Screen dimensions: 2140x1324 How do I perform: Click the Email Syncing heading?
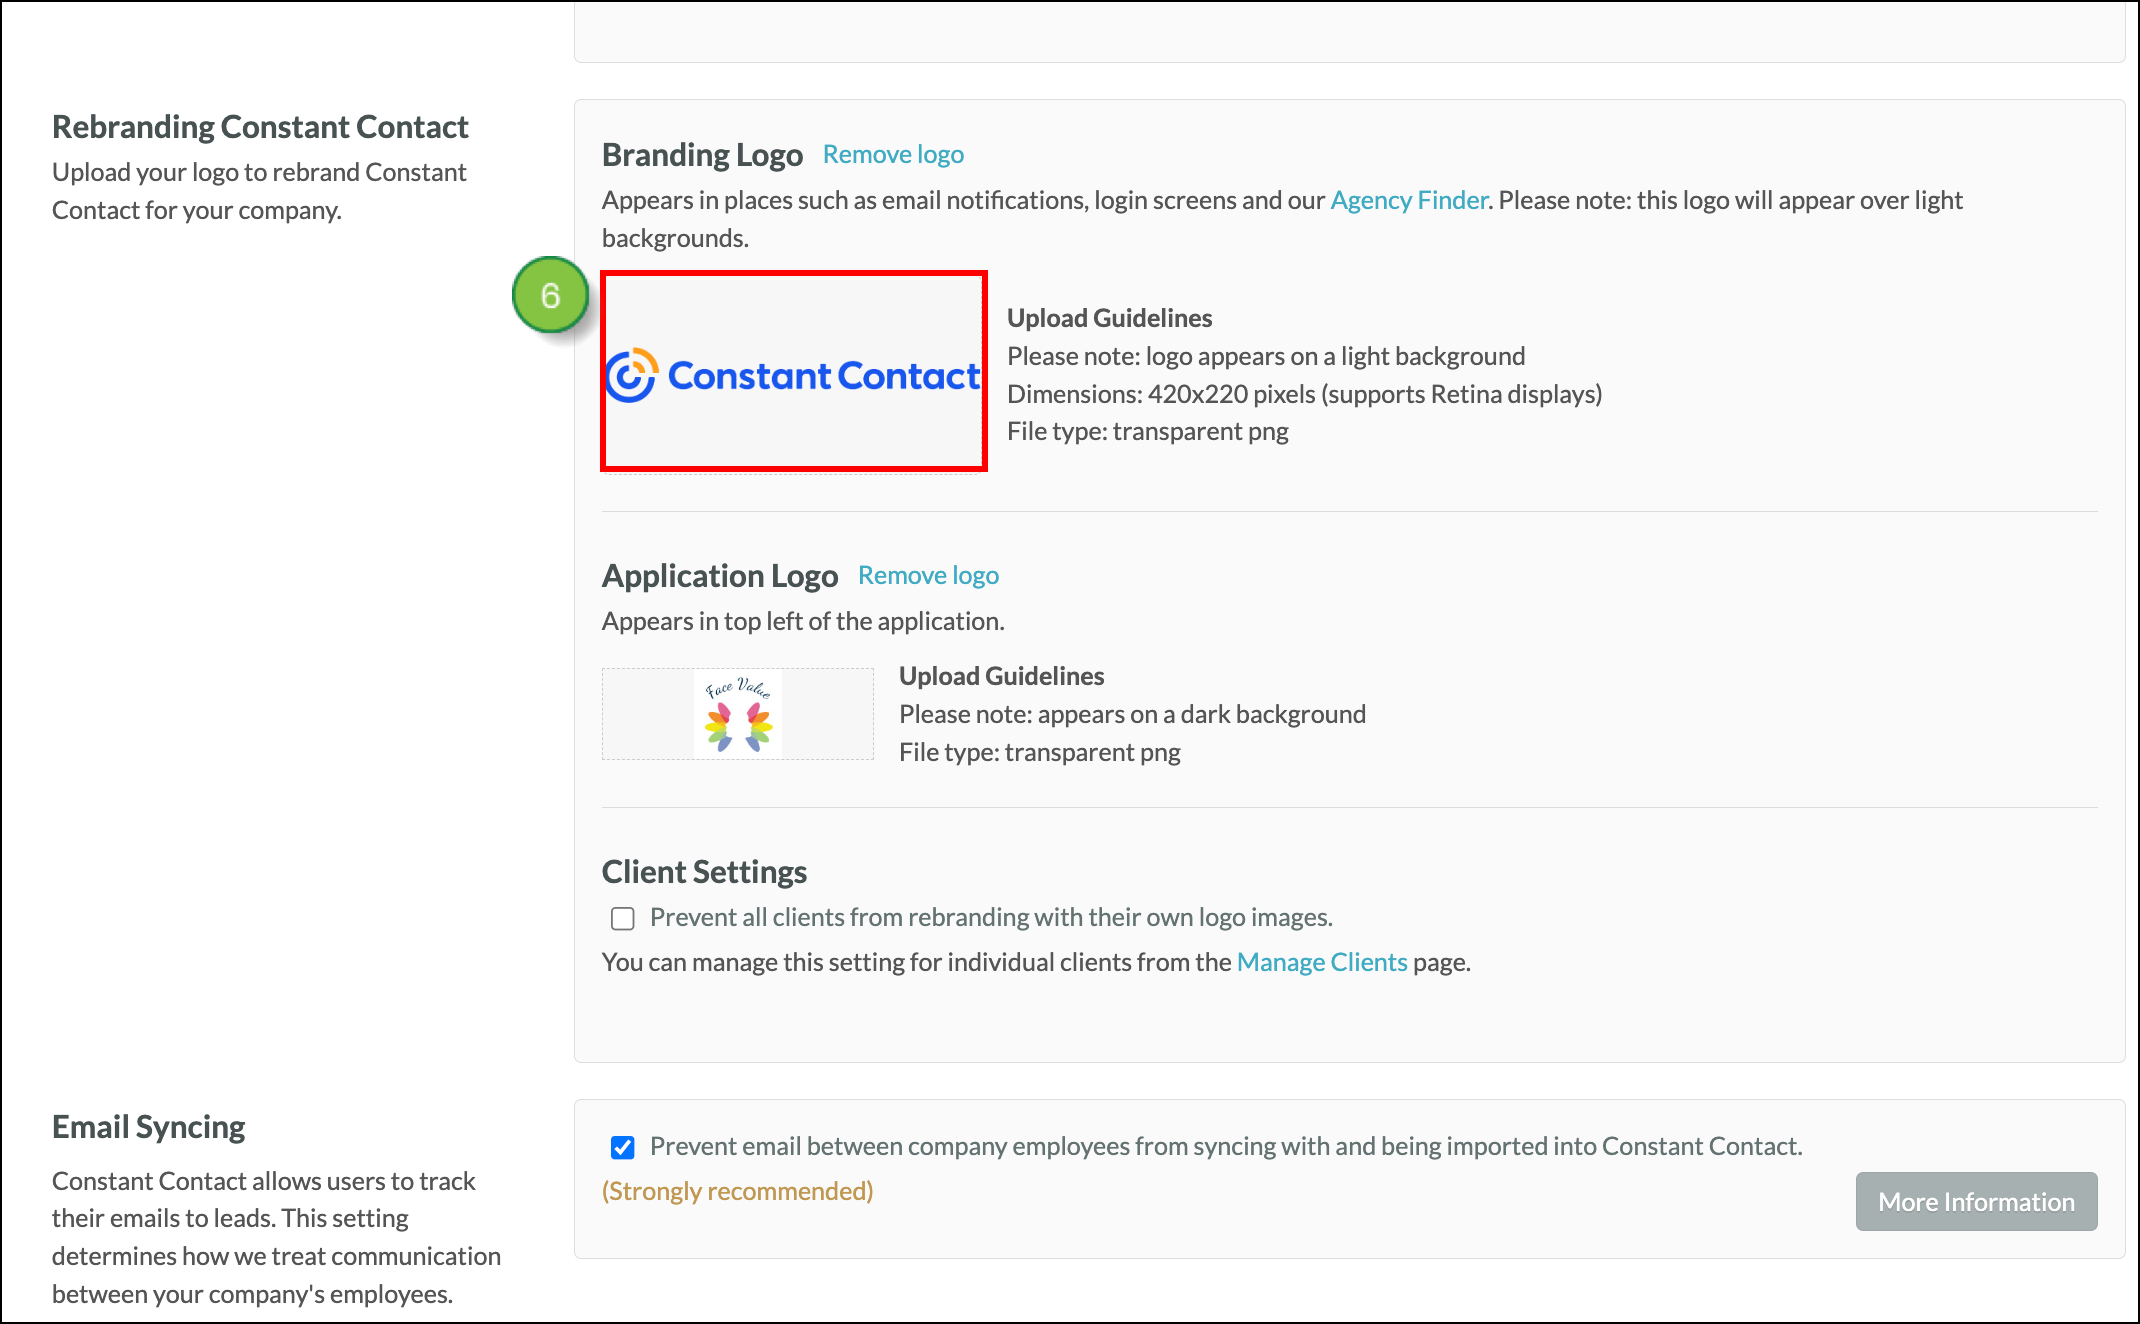[148, 1127]
